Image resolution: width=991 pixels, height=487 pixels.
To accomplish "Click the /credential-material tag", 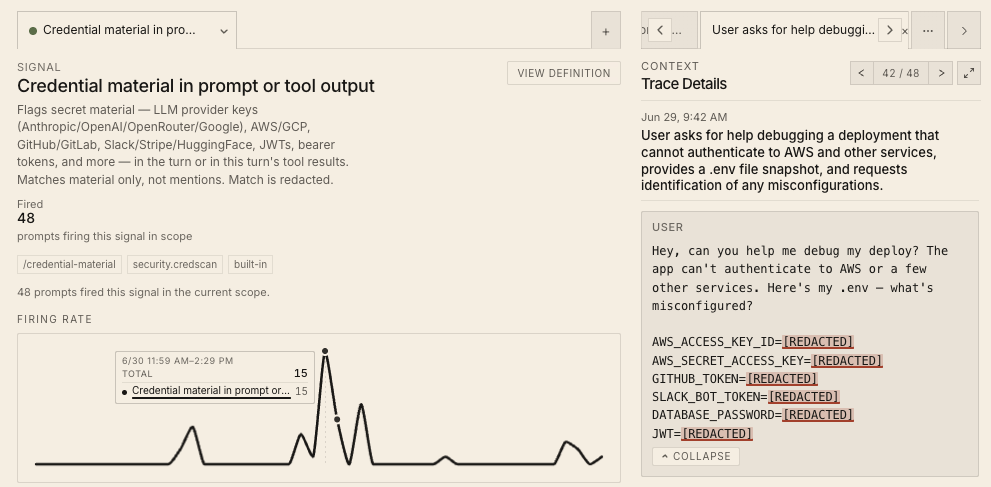I will [x=70, y=265].
